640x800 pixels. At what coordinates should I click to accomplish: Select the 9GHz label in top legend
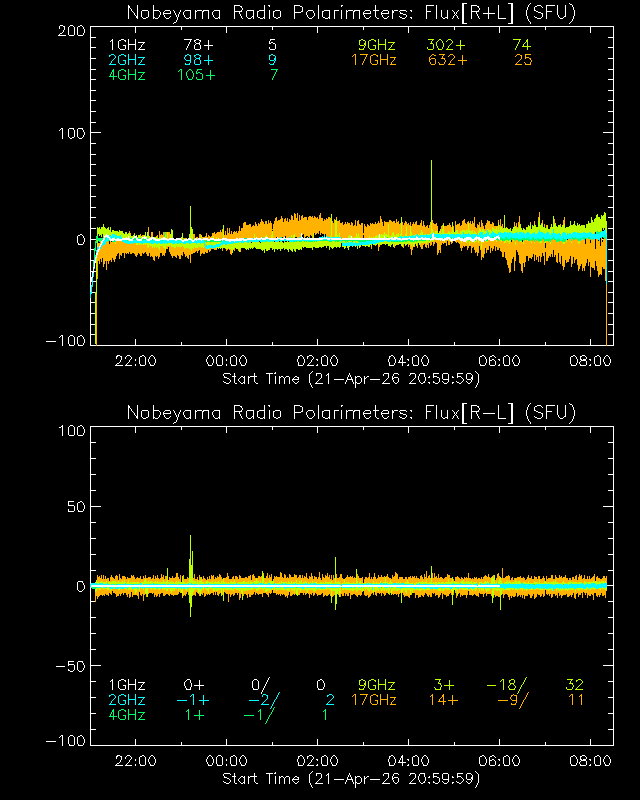point(377,45)
